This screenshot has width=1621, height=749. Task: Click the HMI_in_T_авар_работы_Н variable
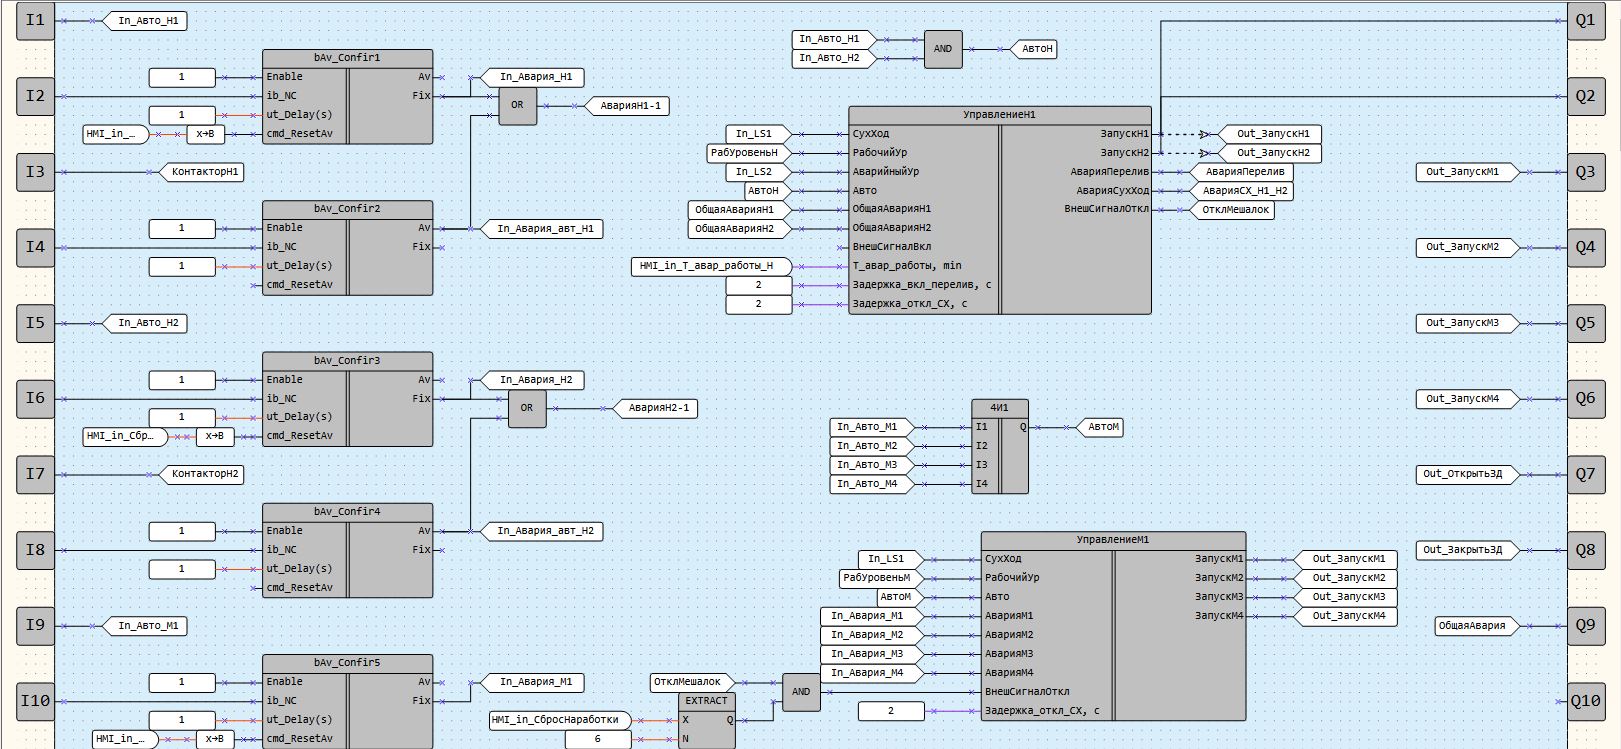point(706,266)
